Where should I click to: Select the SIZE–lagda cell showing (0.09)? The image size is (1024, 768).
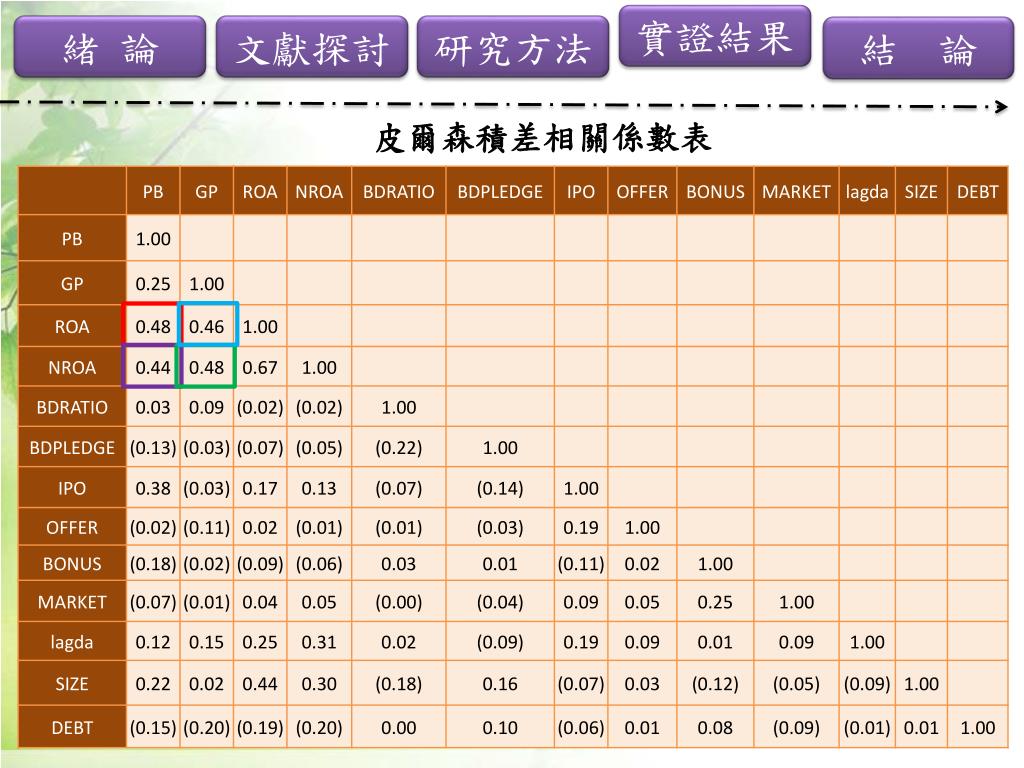867,684
